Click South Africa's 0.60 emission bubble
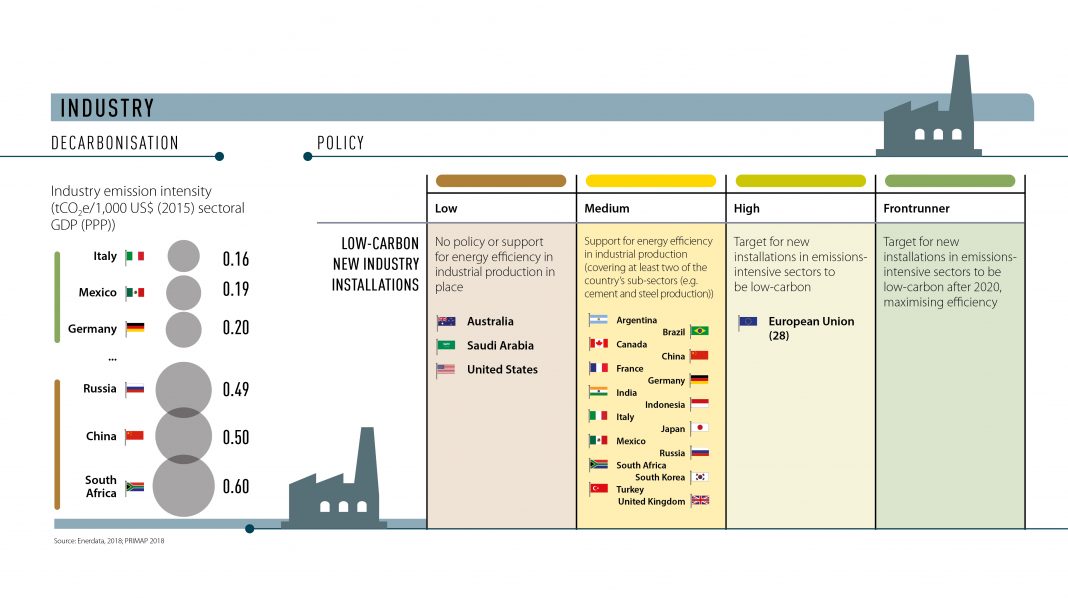This screenshot has height=598, width=1068. click(183, 487)
